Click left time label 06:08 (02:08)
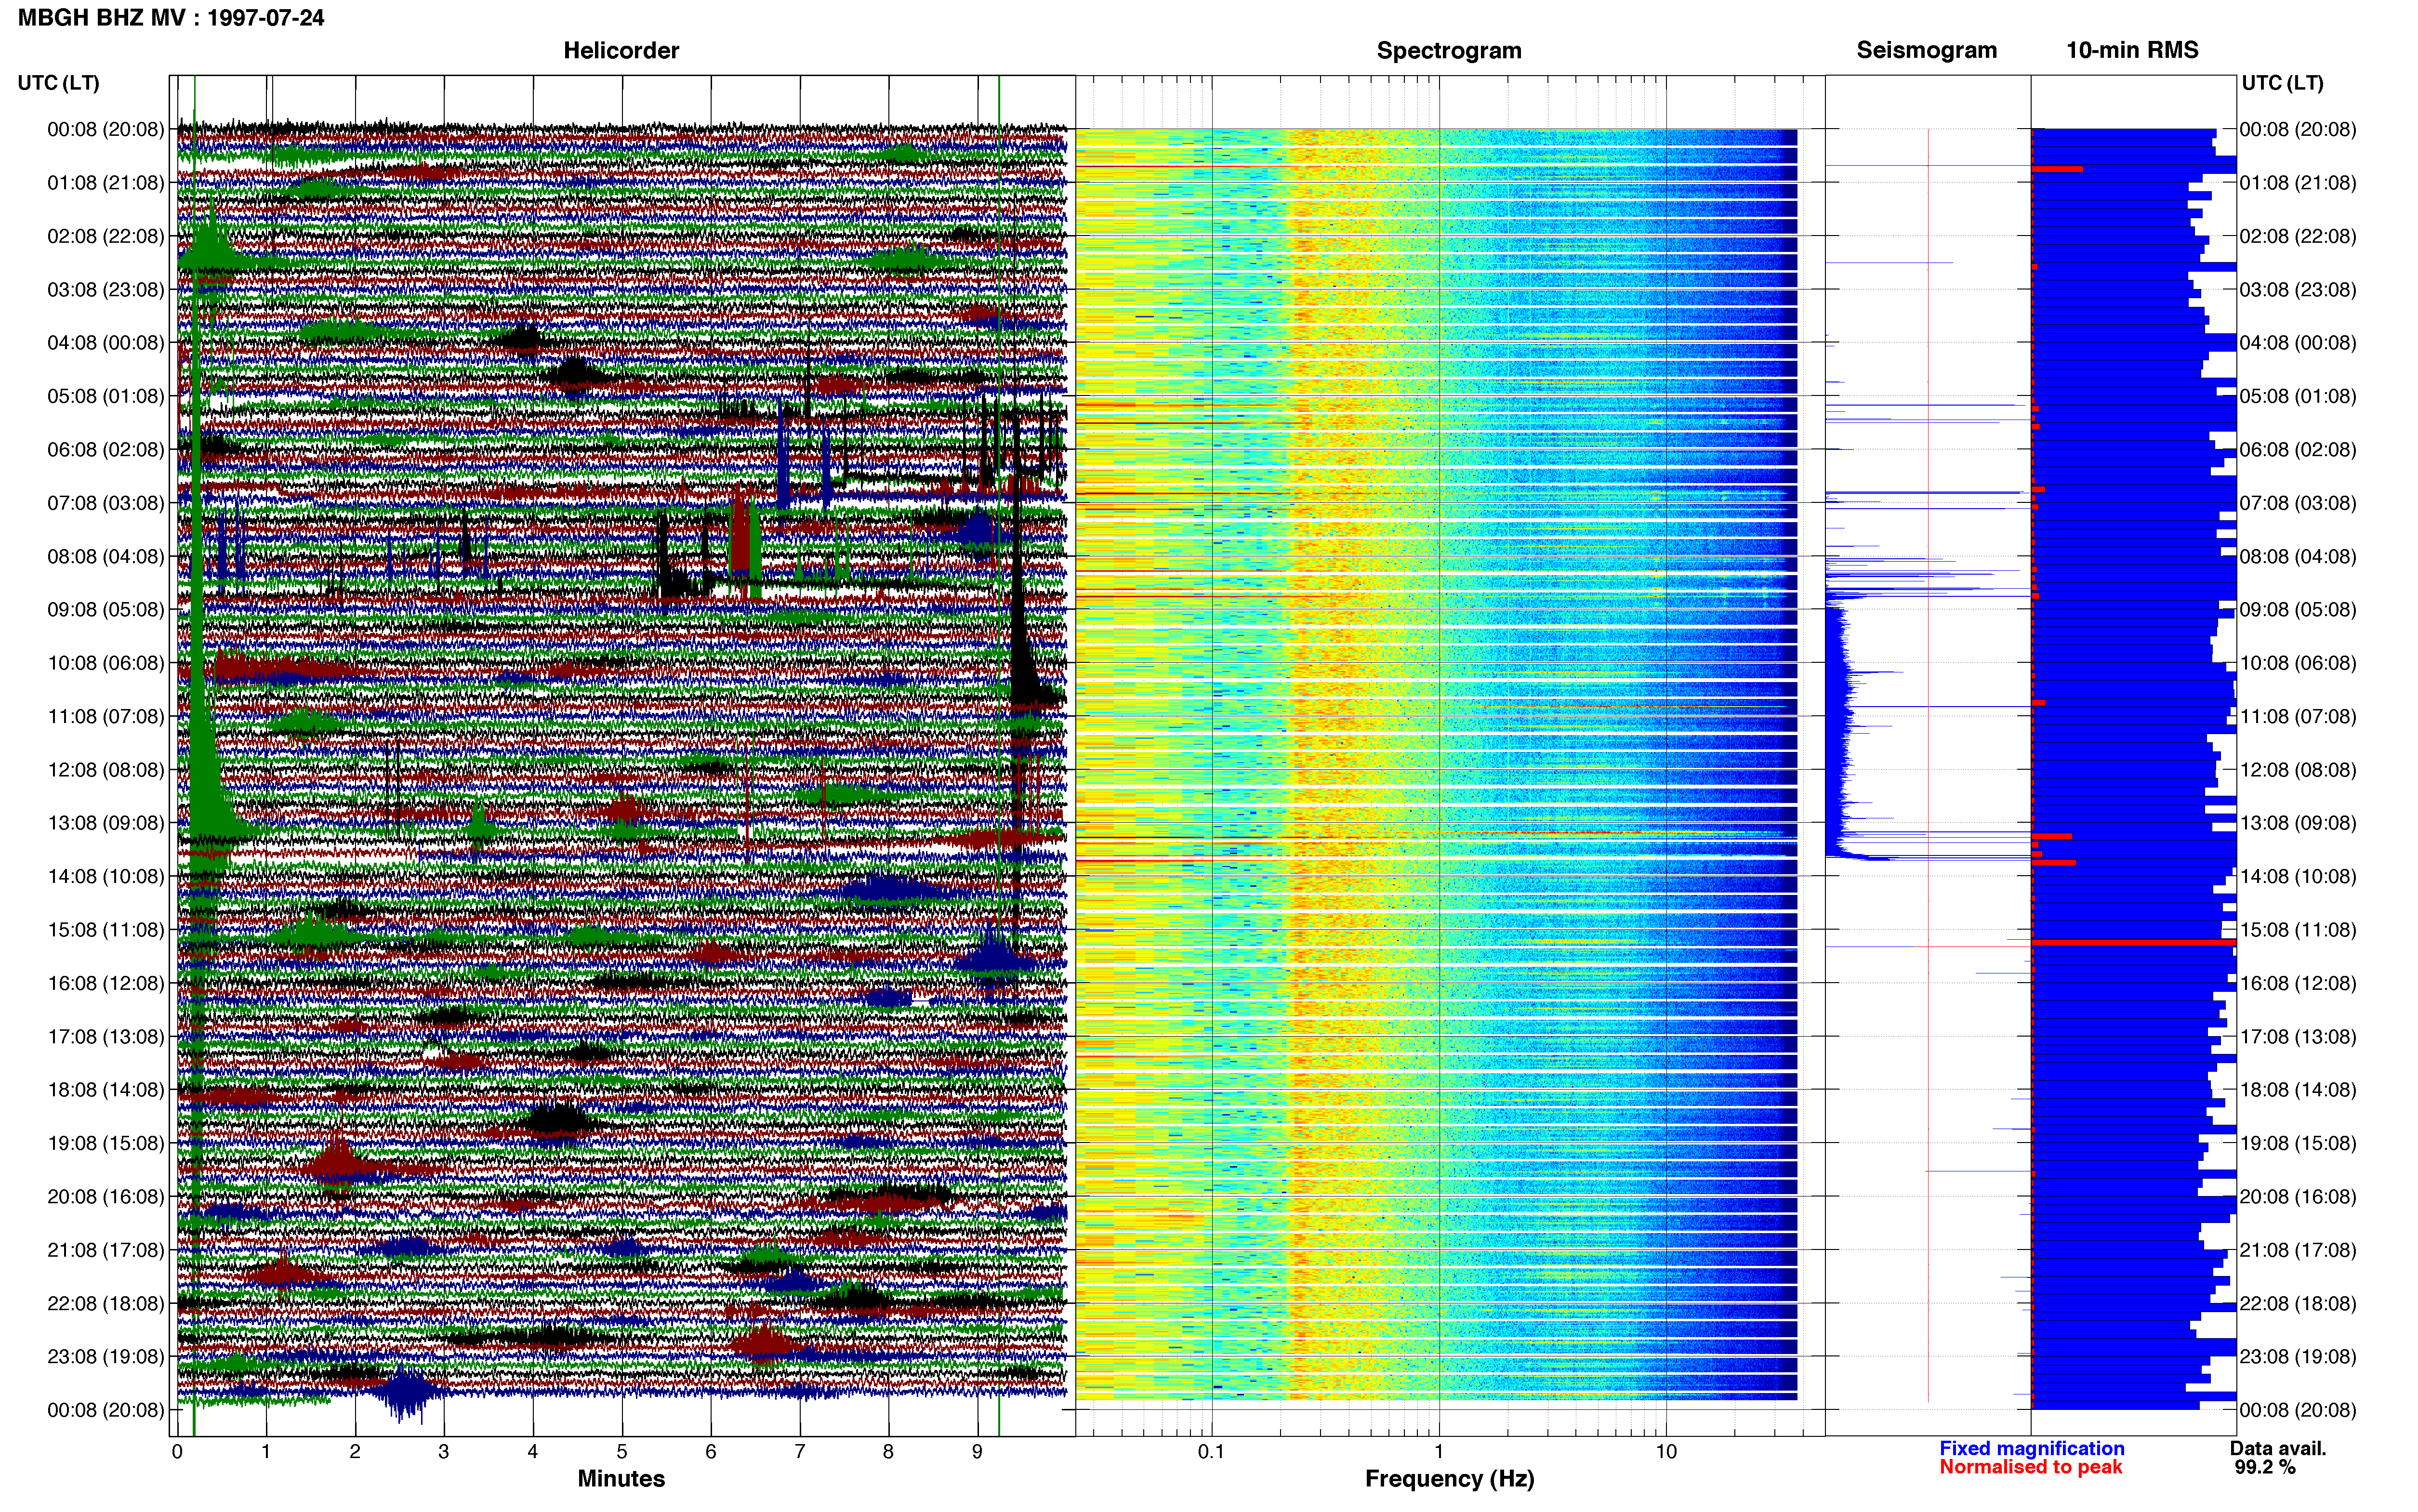2418x1512 pixels. pos(106,450)
